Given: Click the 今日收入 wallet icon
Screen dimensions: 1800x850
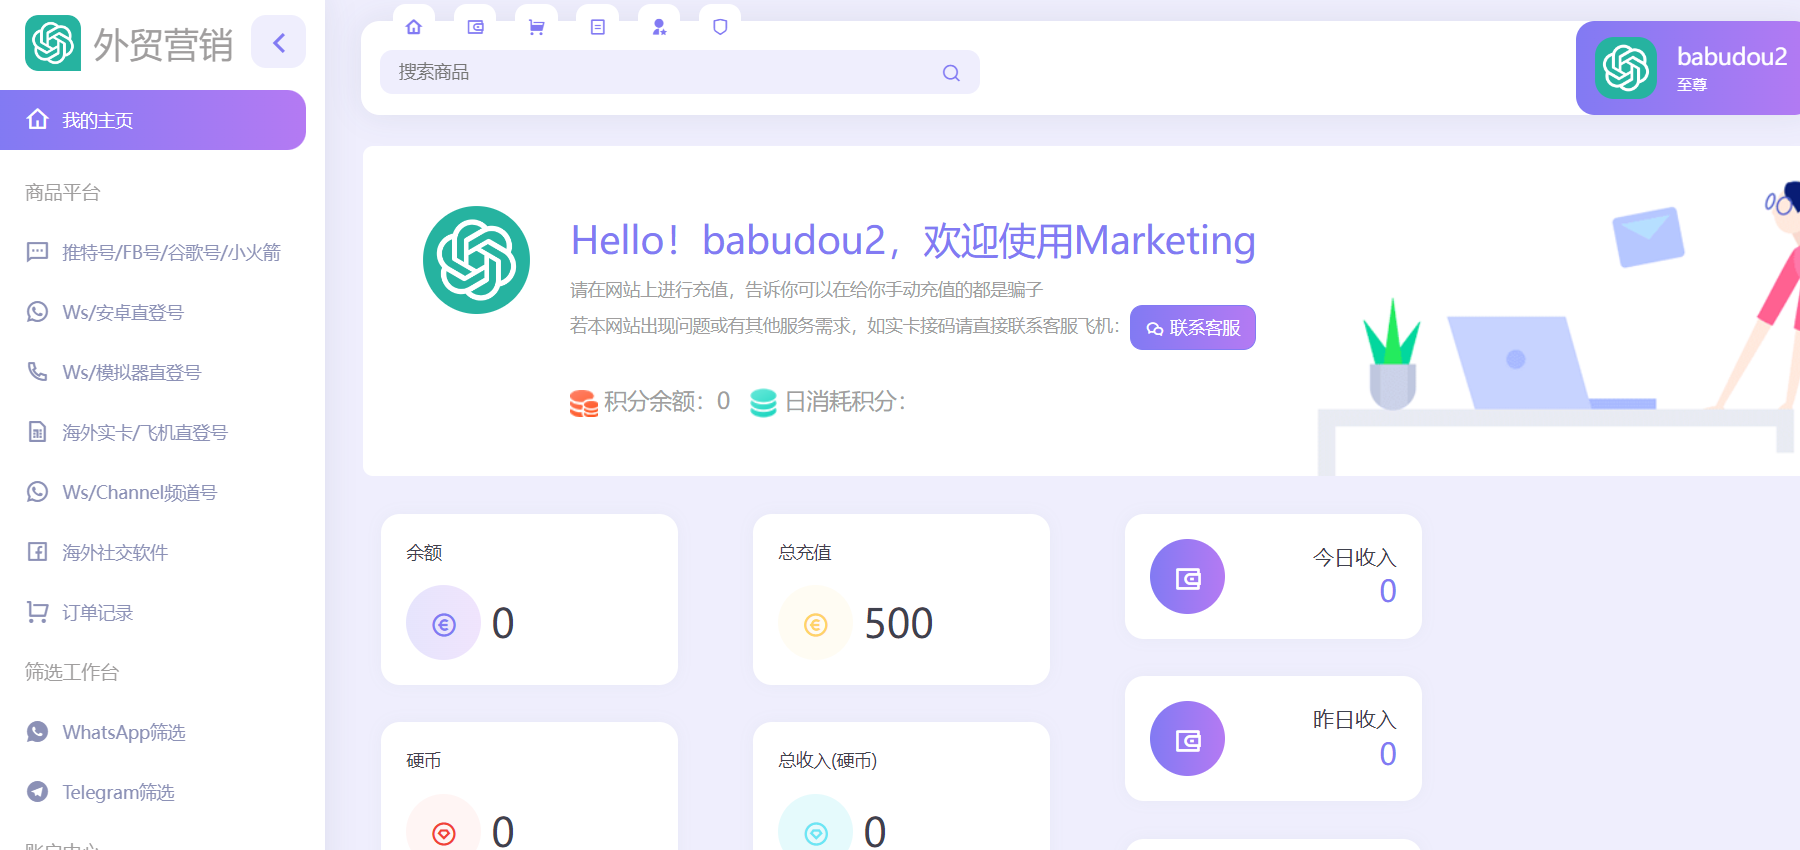Looking at the screenshot, I should pos(1187,577).
